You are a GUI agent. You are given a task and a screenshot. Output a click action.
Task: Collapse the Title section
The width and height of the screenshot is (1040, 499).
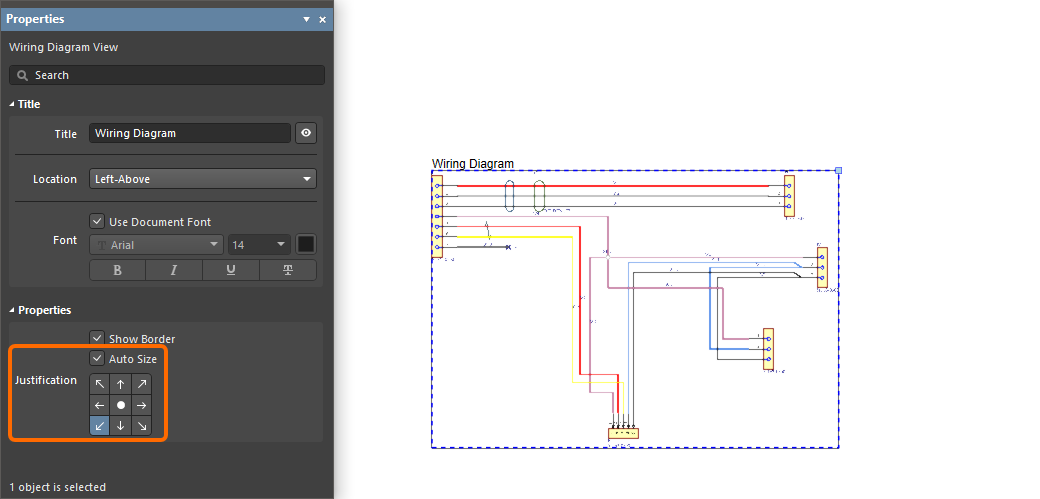(12, 104)
